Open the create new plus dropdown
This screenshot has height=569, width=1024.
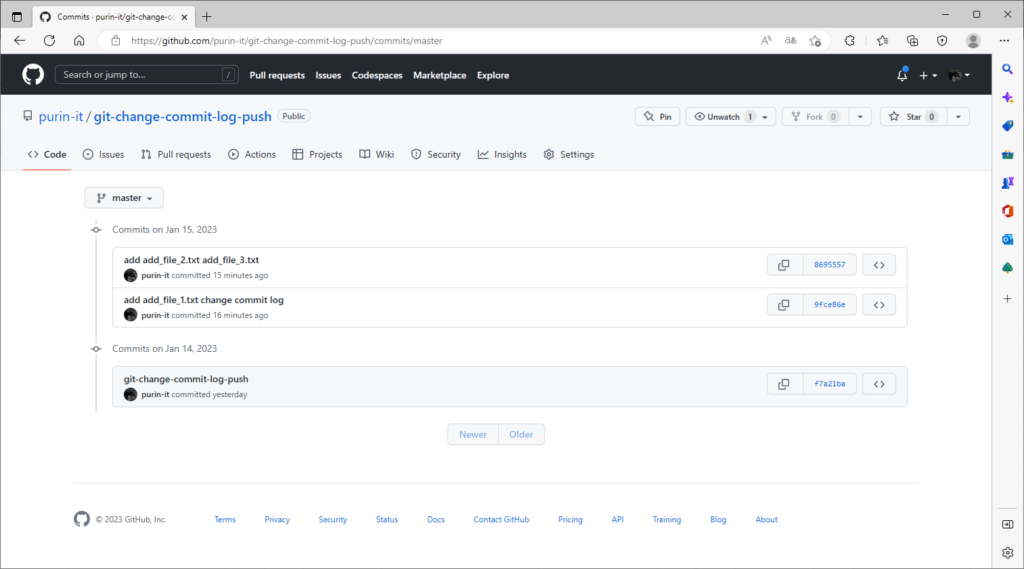pyautogui.click(x=928, y=75)
